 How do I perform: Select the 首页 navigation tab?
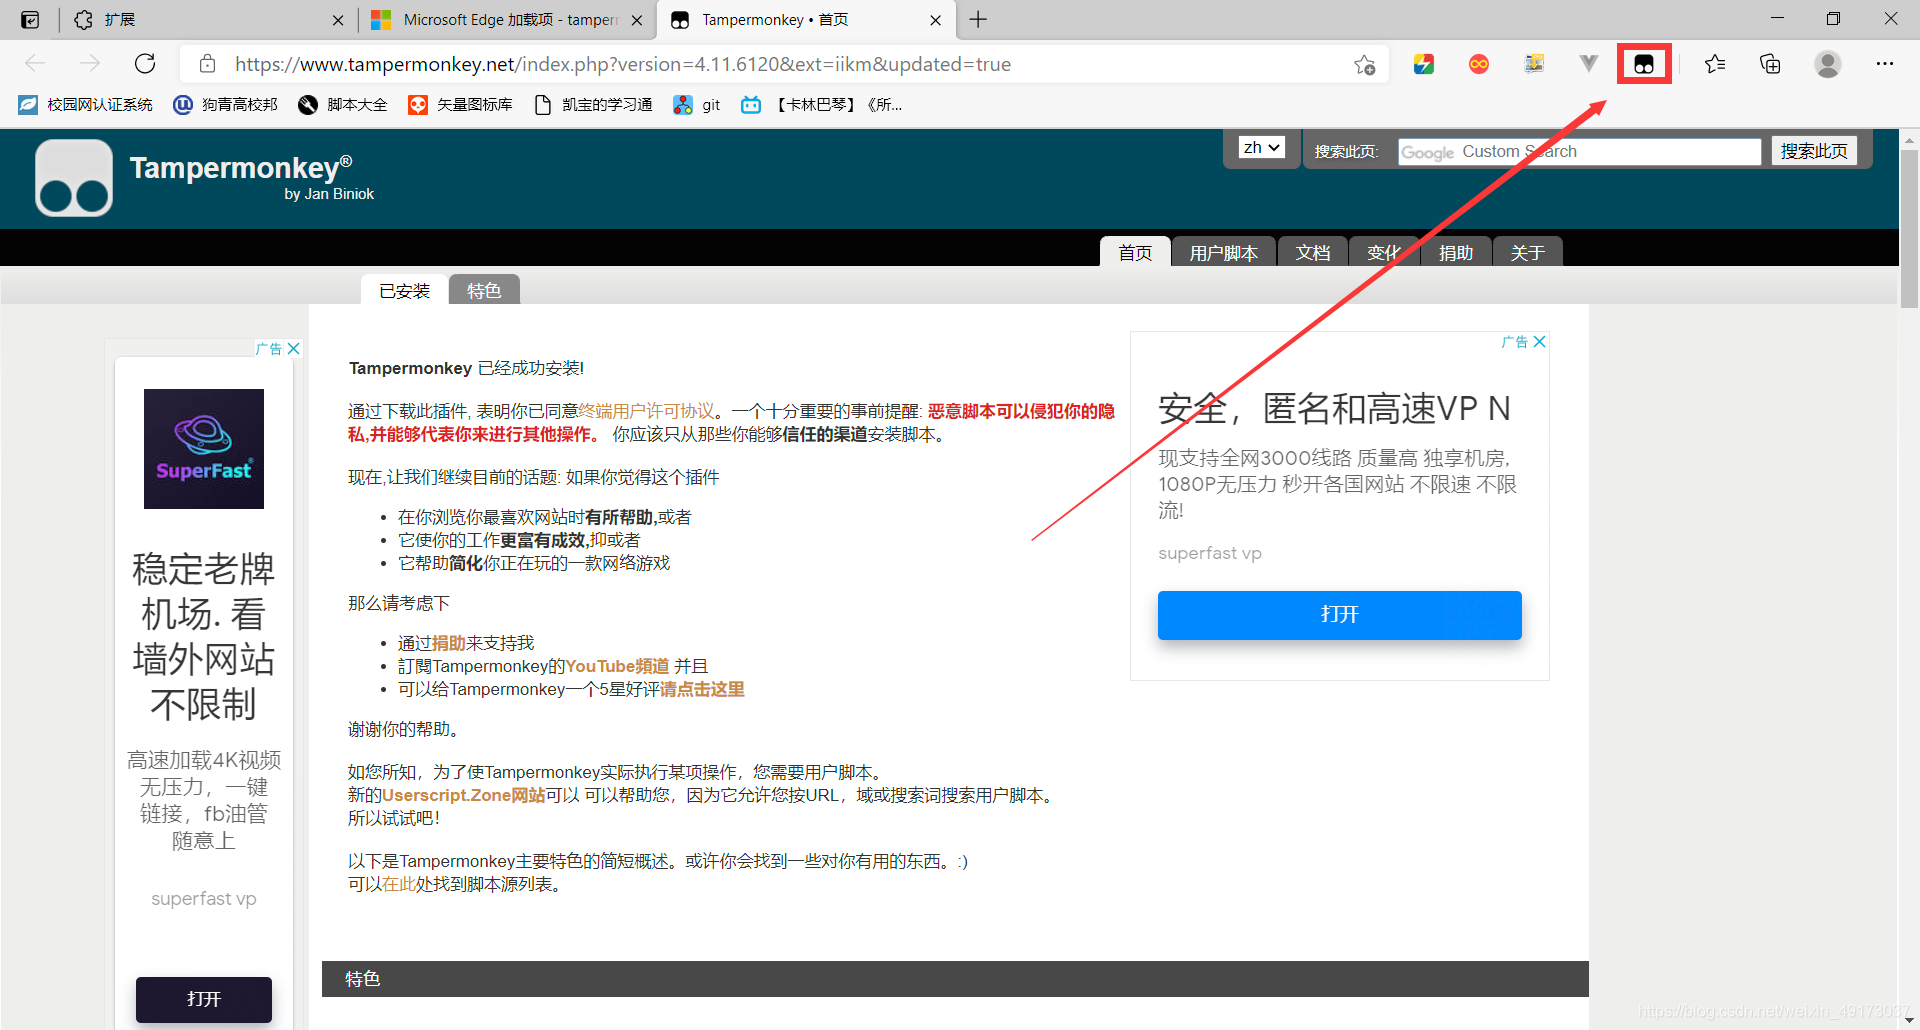(1135, 252)
